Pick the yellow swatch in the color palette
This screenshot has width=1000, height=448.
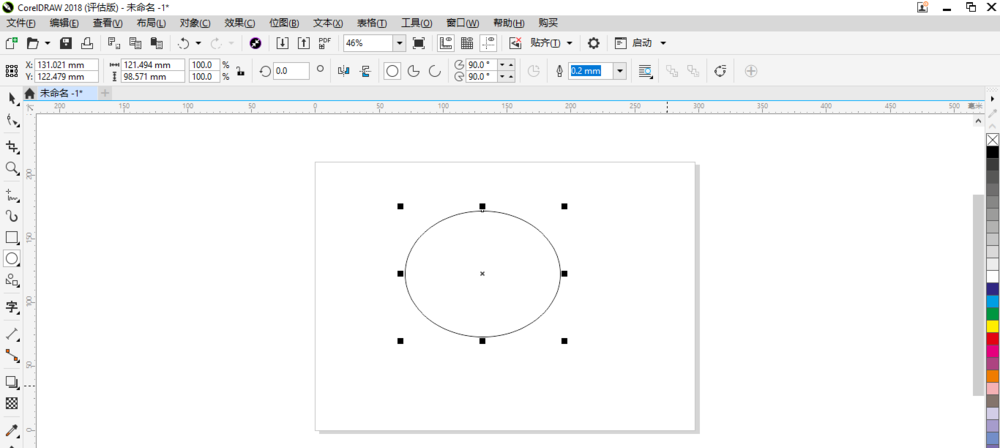coord(992,326)
